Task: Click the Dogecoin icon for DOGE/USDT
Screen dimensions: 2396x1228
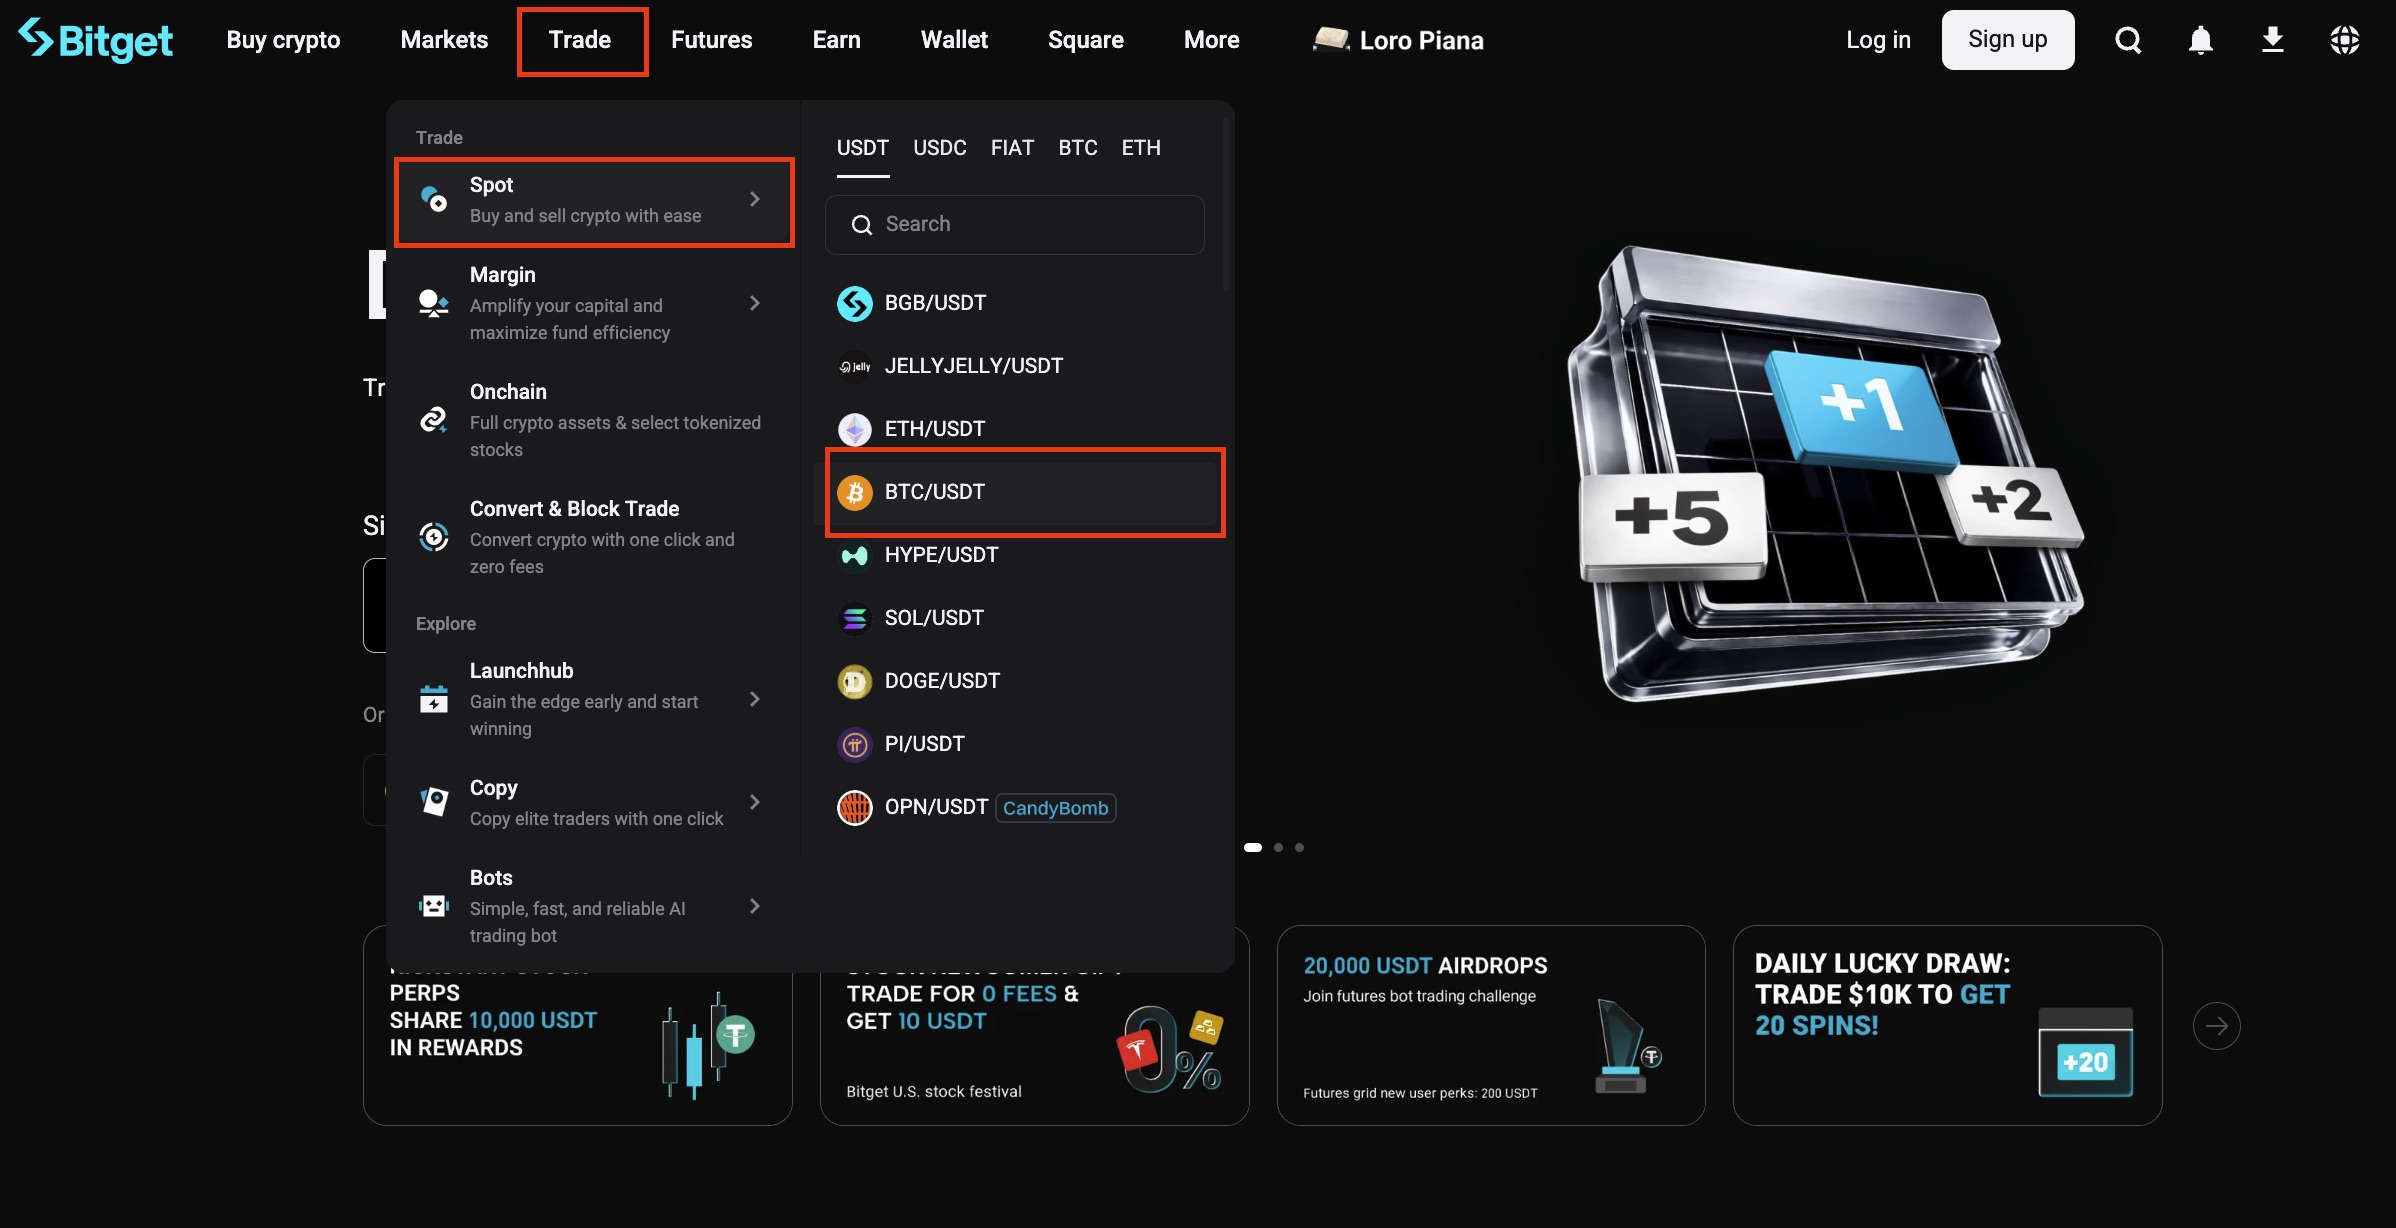Action: (x=854, y=681)
